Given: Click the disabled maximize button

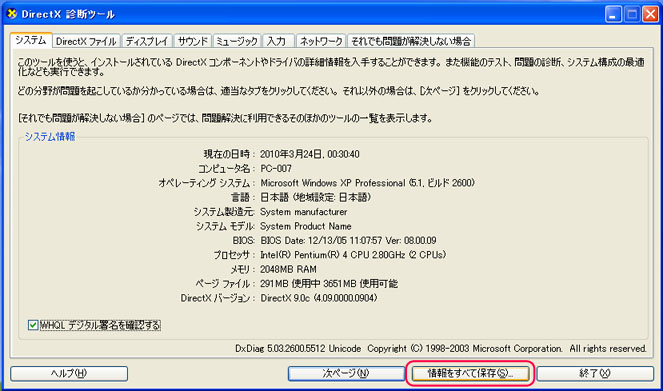Looking at the screenshot, I should (632, 14).
